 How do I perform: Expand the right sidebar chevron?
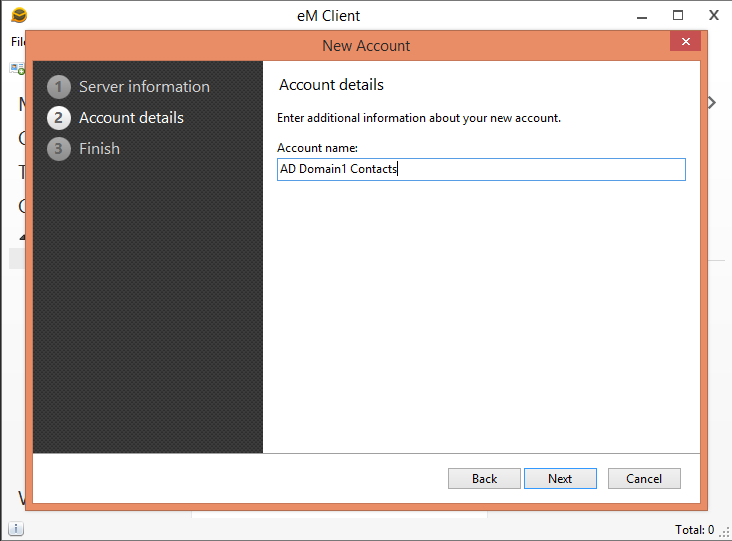(x=711, y=103)
